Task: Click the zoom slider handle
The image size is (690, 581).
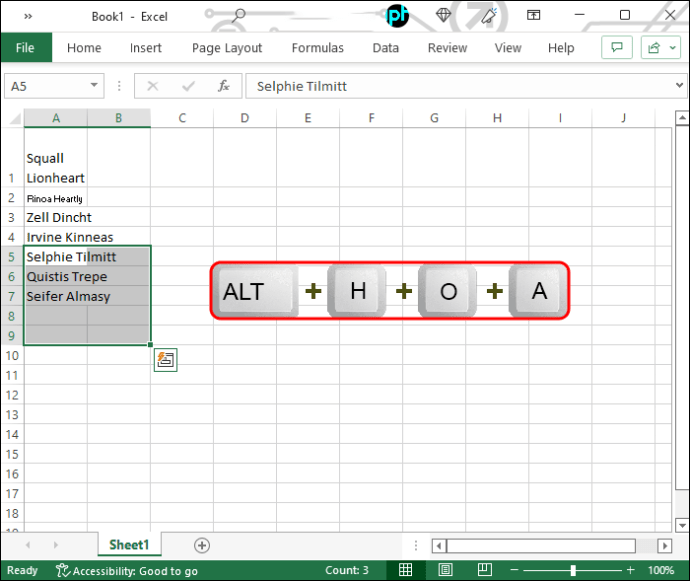Action: [573, 570]
